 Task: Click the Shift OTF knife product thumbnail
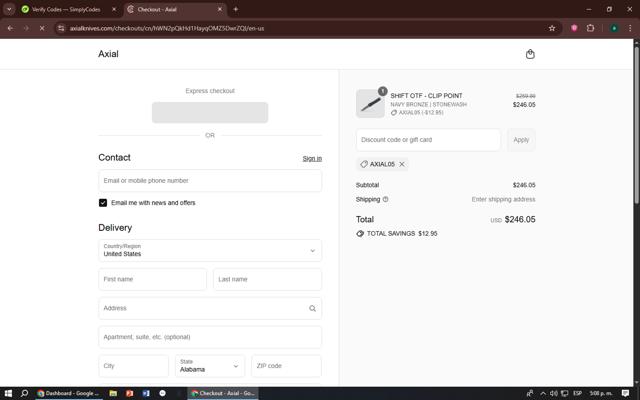tap(370, 104)
